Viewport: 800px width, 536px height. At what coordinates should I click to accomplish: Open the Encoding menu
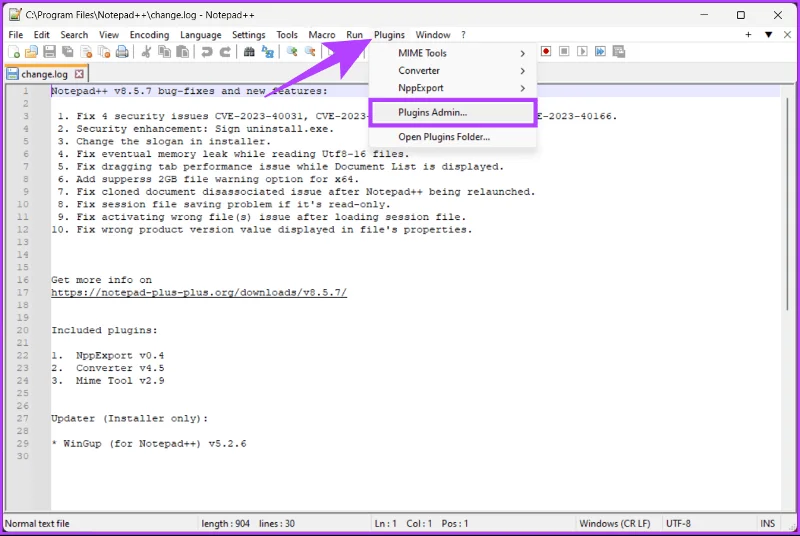[x=149, y=35]
